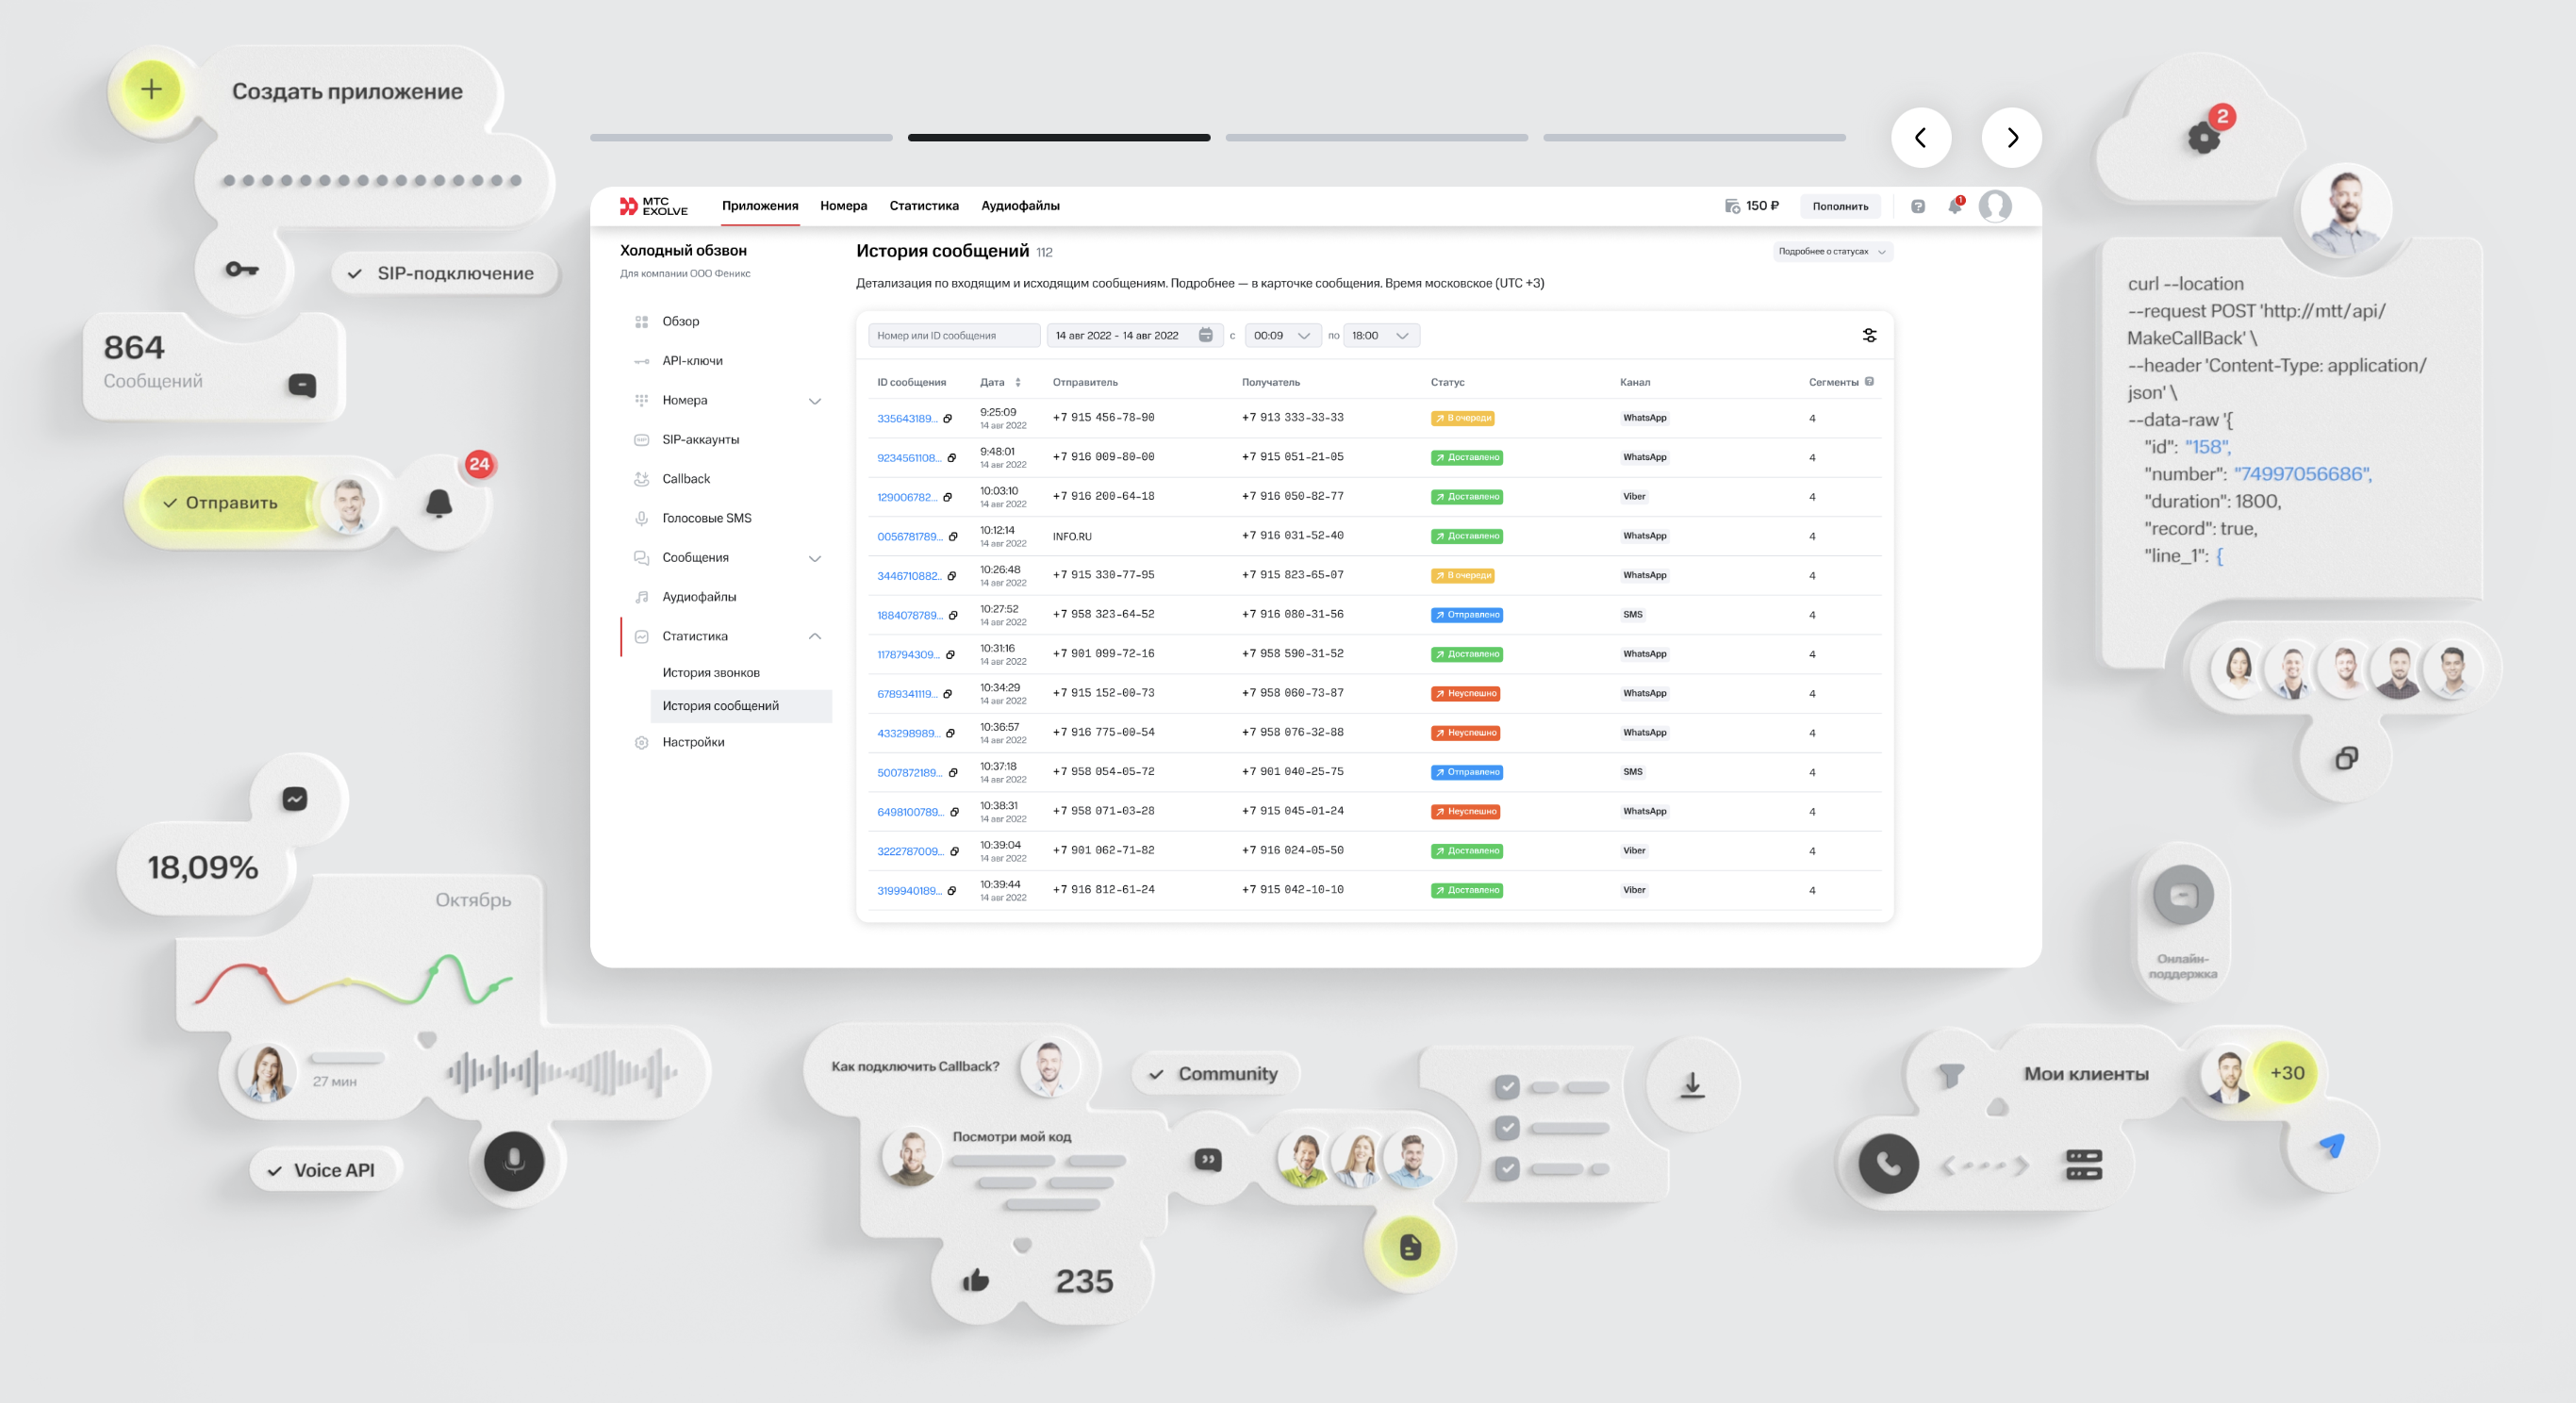The width and height of the screenshot is (2576, 1403).
Task: Open История звонков in sidebar
Action: 711,673
